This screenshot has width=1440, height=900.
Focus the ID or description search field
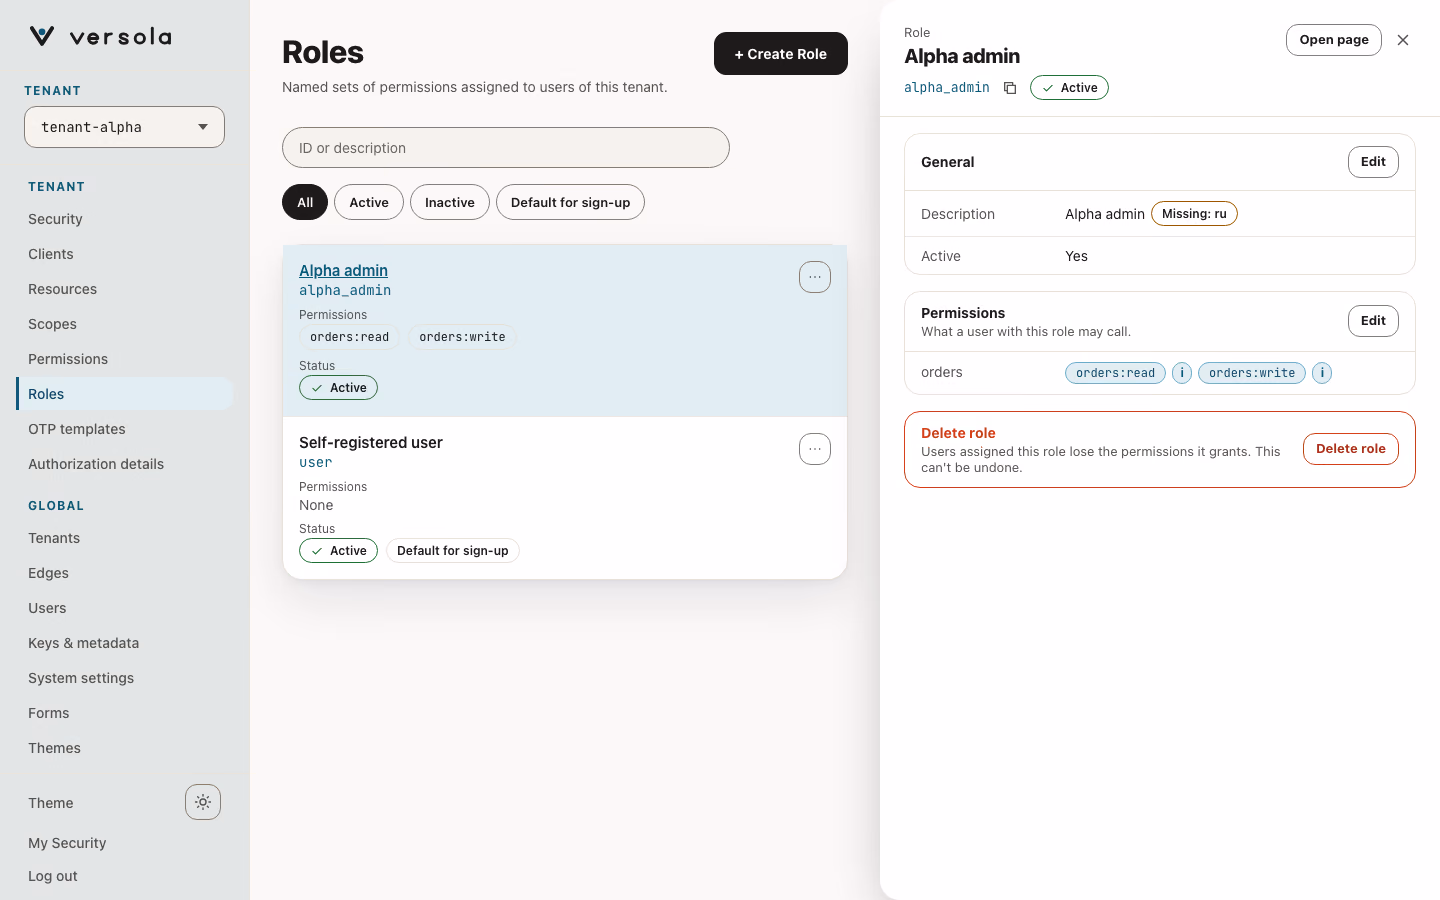(506, 148)
